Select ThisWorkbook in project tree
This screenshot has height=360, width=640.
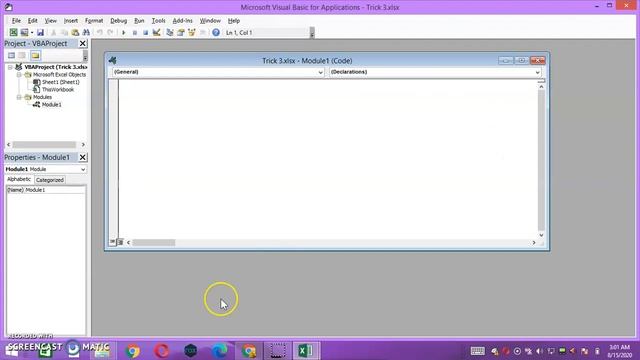[58, 89]
